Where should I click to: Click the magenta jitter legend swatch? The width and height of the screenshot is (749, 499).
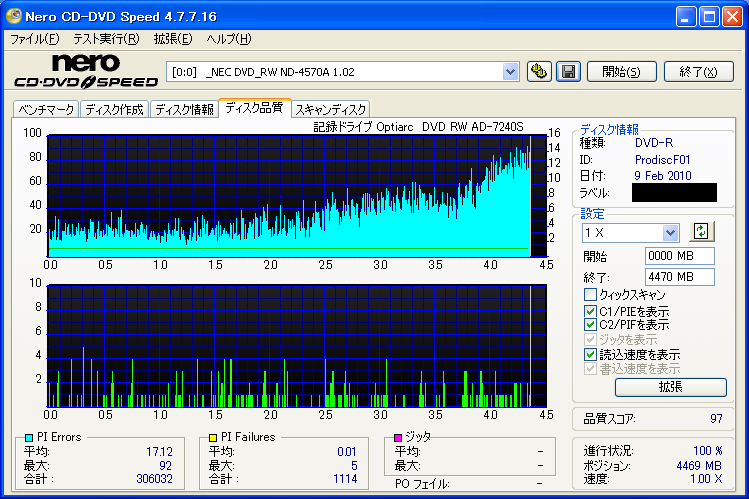pyautogui.click(x=398, y=437)
